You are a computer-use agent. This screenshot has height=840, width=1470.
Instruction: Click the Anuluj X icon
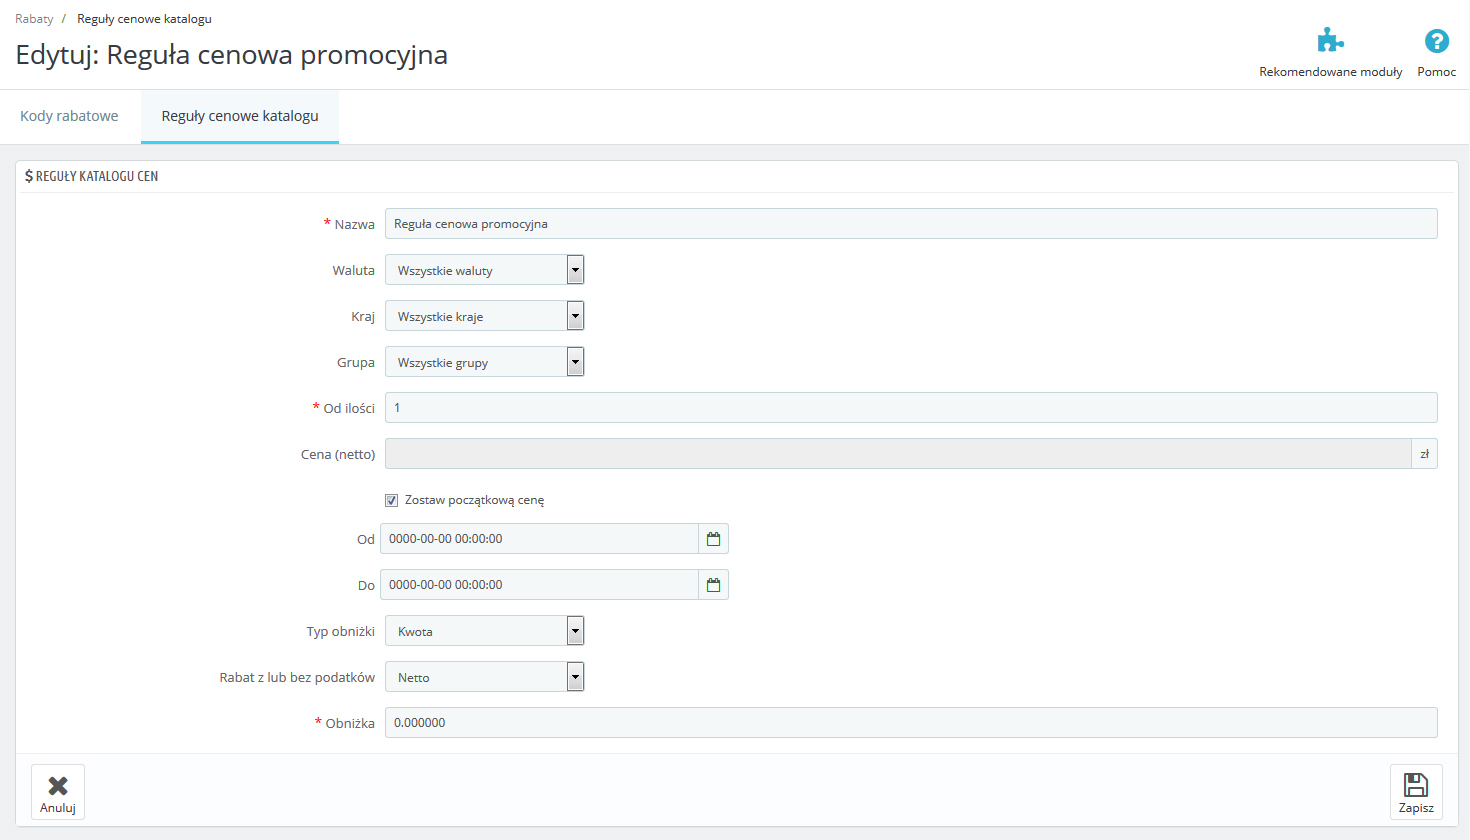(58, 786)
